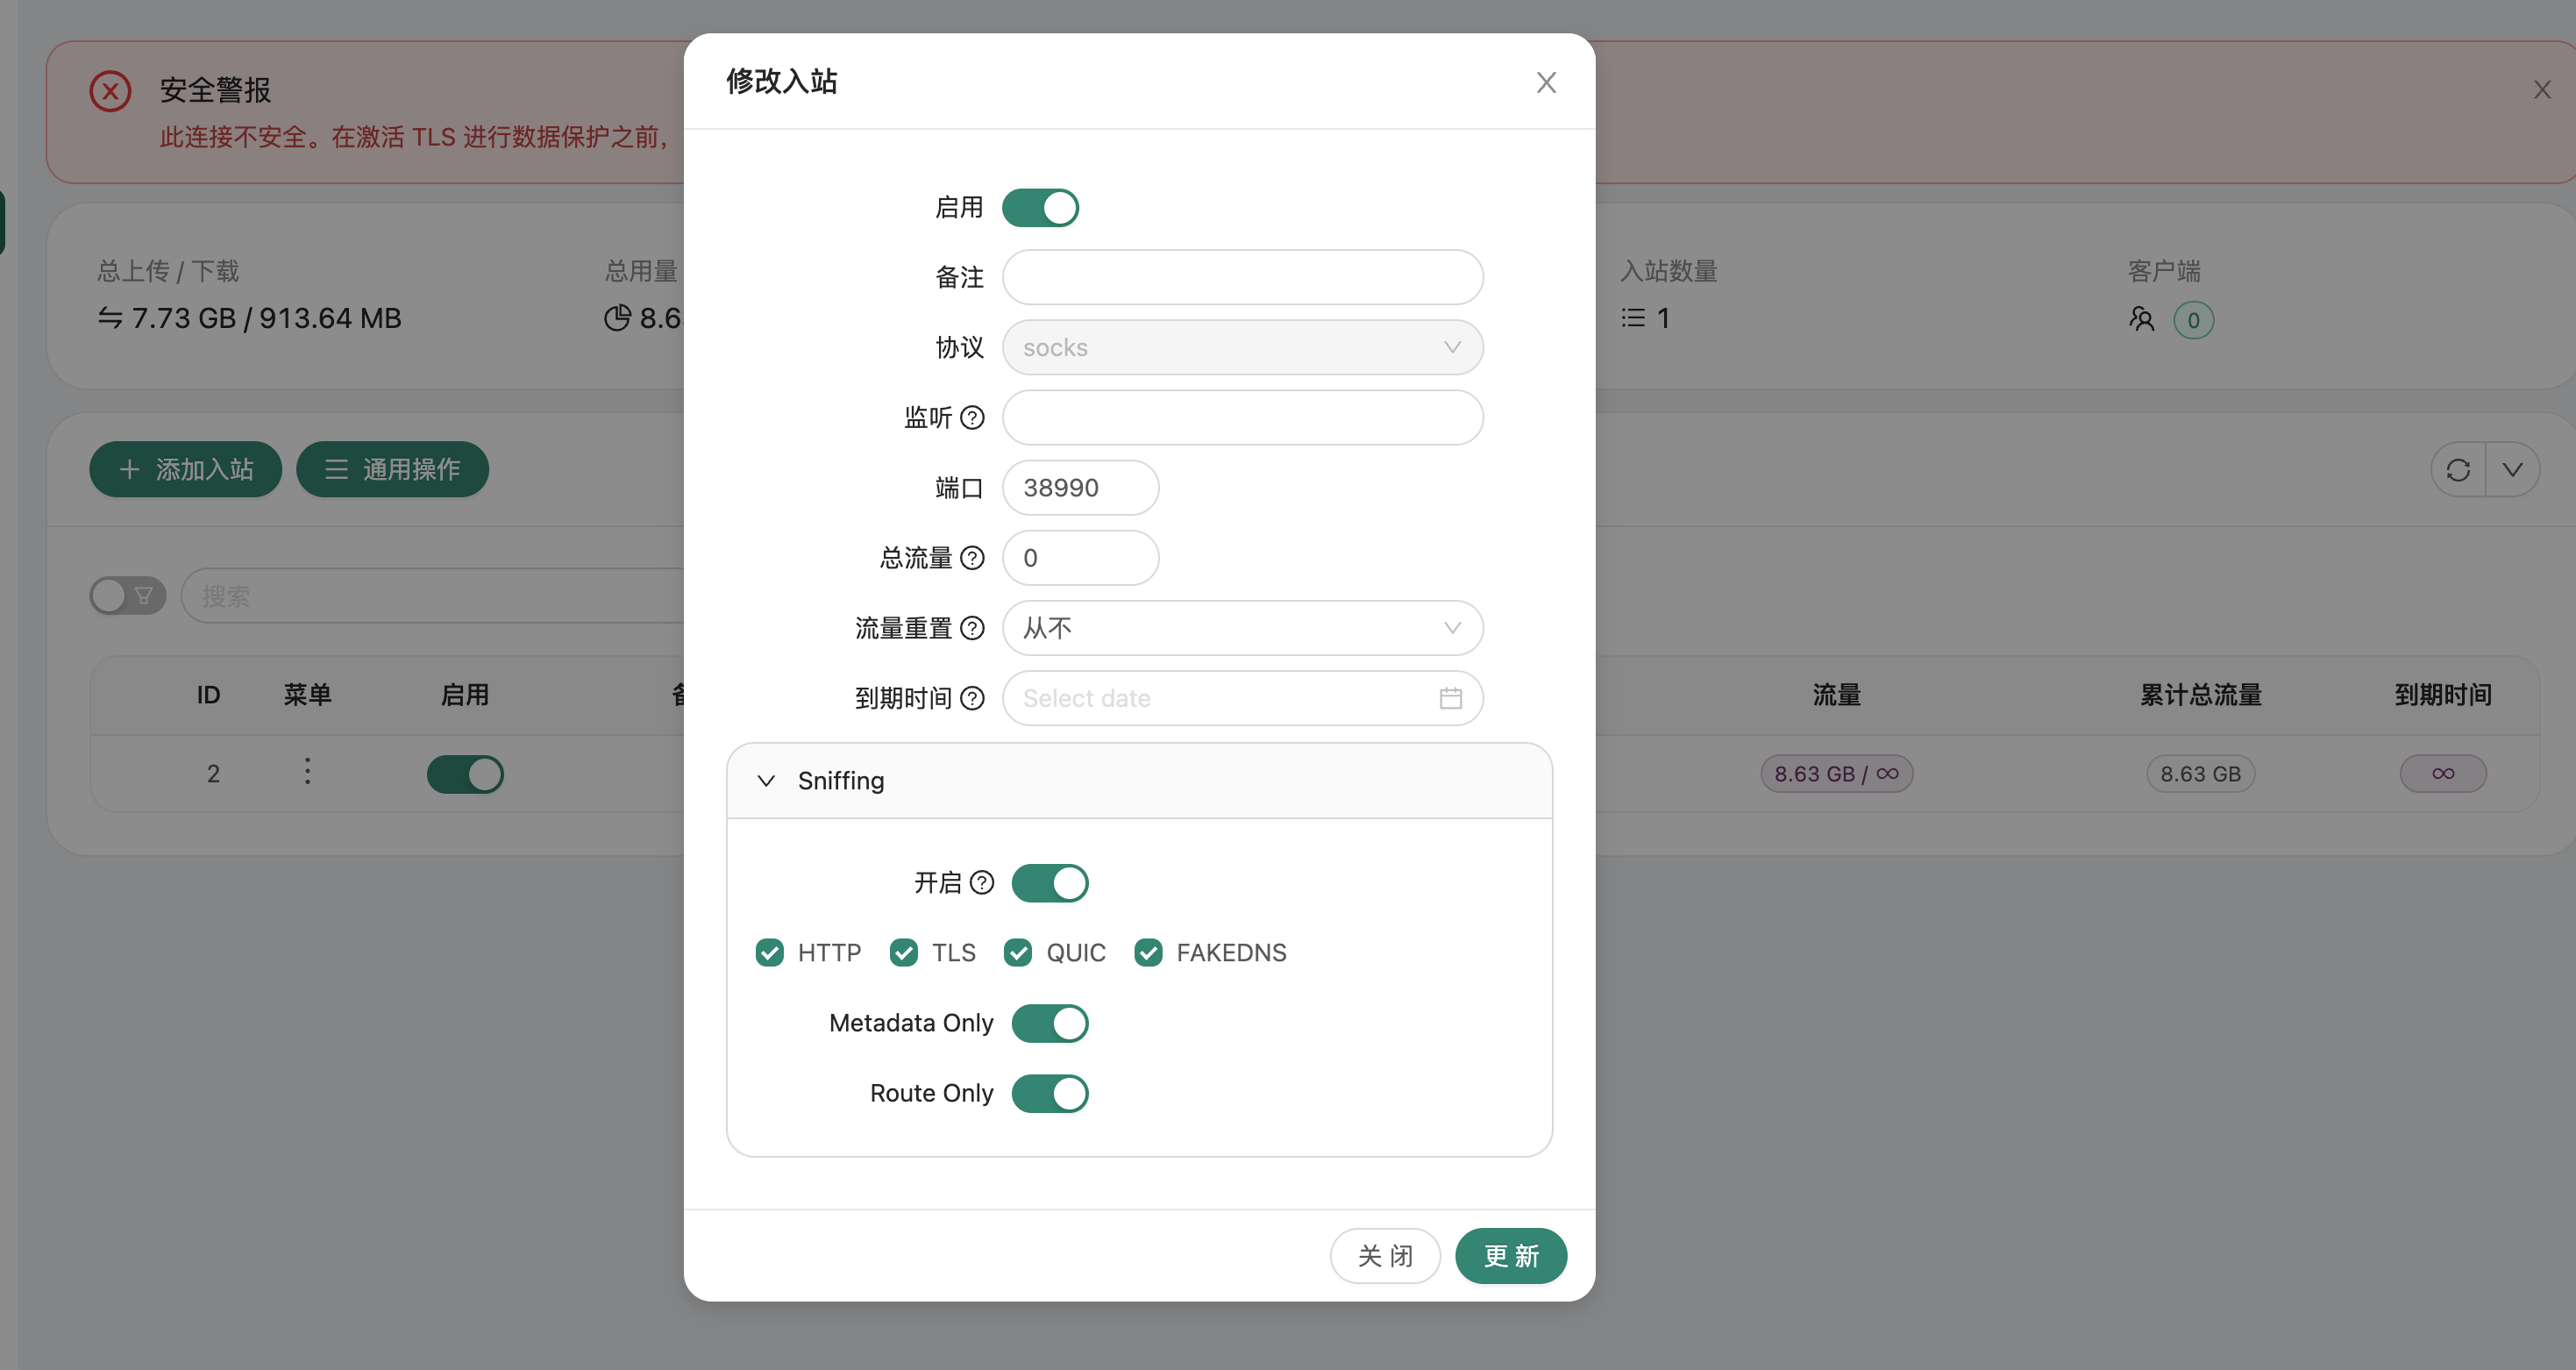Open the 流量重置 dropdown
Screen dimensions: 2576x1370
coord(1242,628)
